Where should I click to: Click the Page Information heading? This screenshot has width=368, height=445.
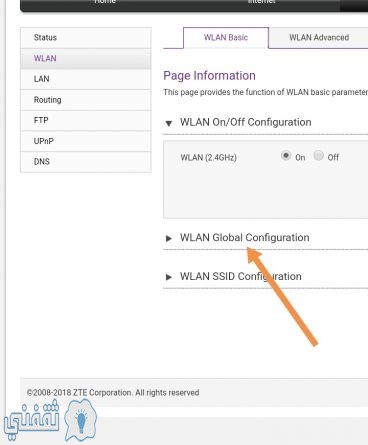point(209,76)
